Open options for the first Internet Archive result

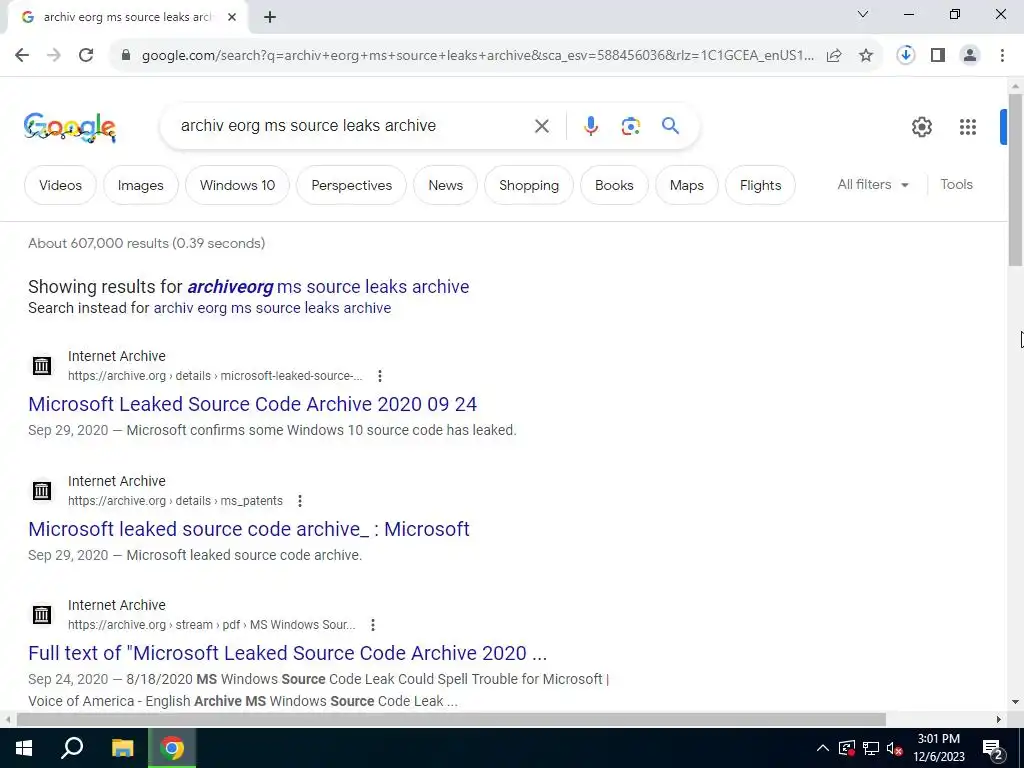(379, 376)
